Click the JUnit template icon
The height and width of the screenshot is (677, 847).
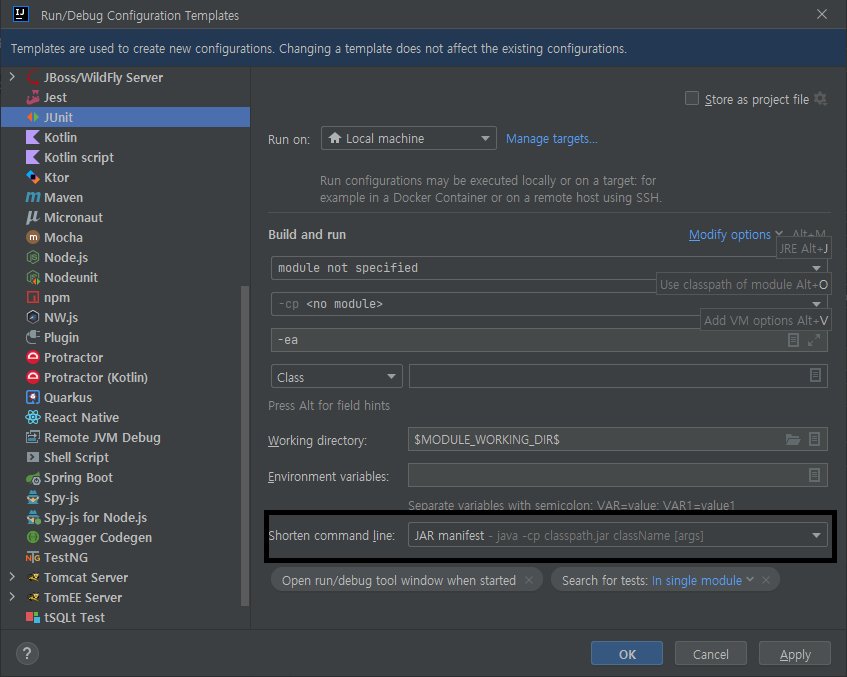pyautogui.click(x=33, y=117)
